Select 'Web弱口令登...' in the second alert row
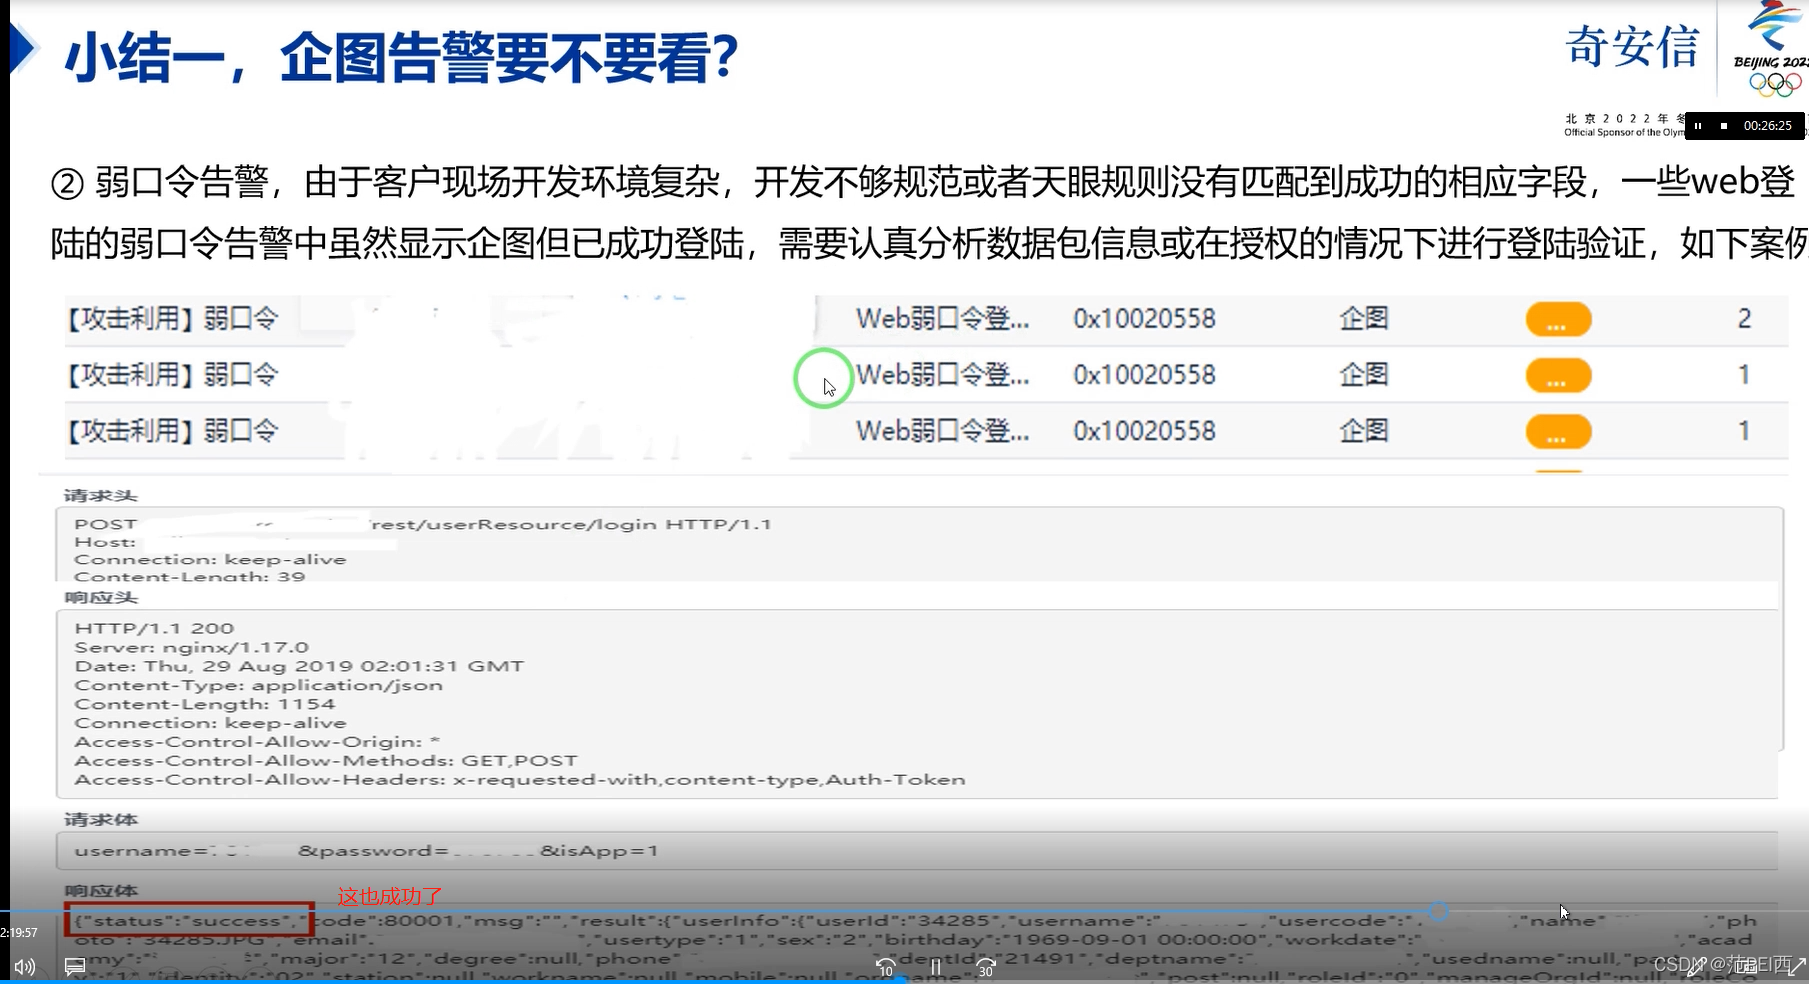This screenshot has height=984, width=1809. (942, 375)
